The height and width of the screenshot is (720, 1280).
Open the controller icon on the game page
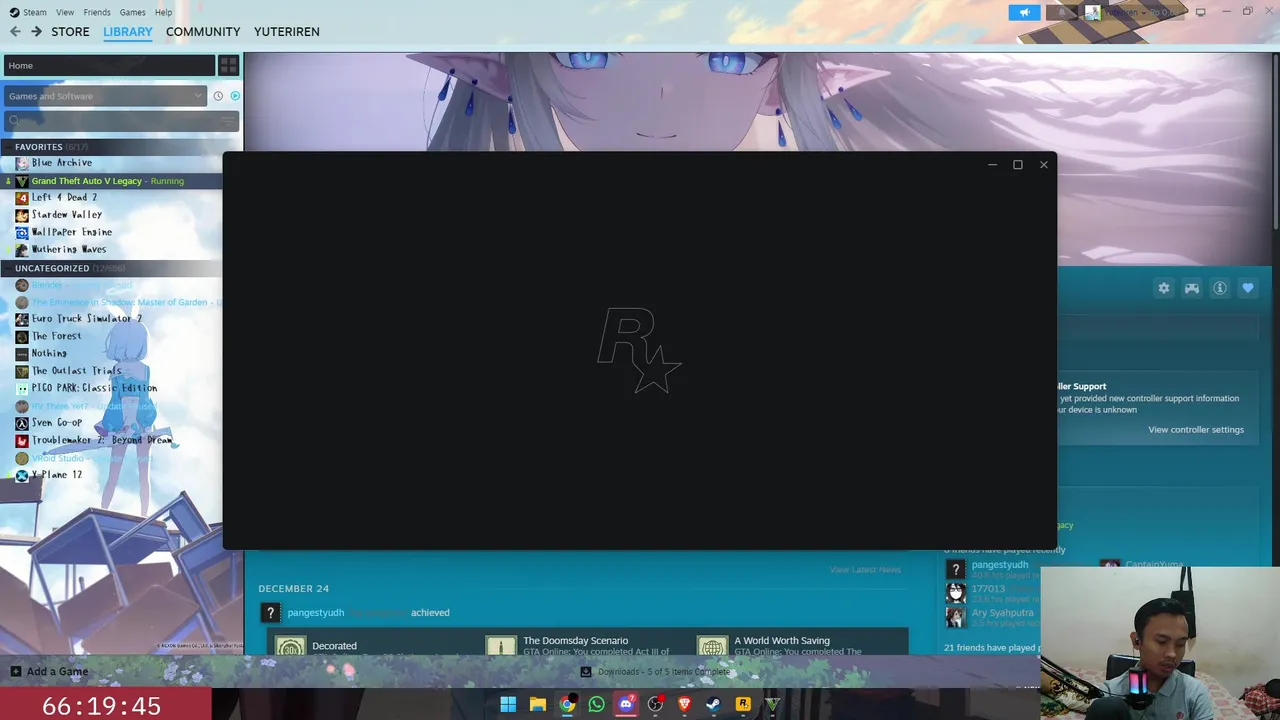pos(1192,288)
